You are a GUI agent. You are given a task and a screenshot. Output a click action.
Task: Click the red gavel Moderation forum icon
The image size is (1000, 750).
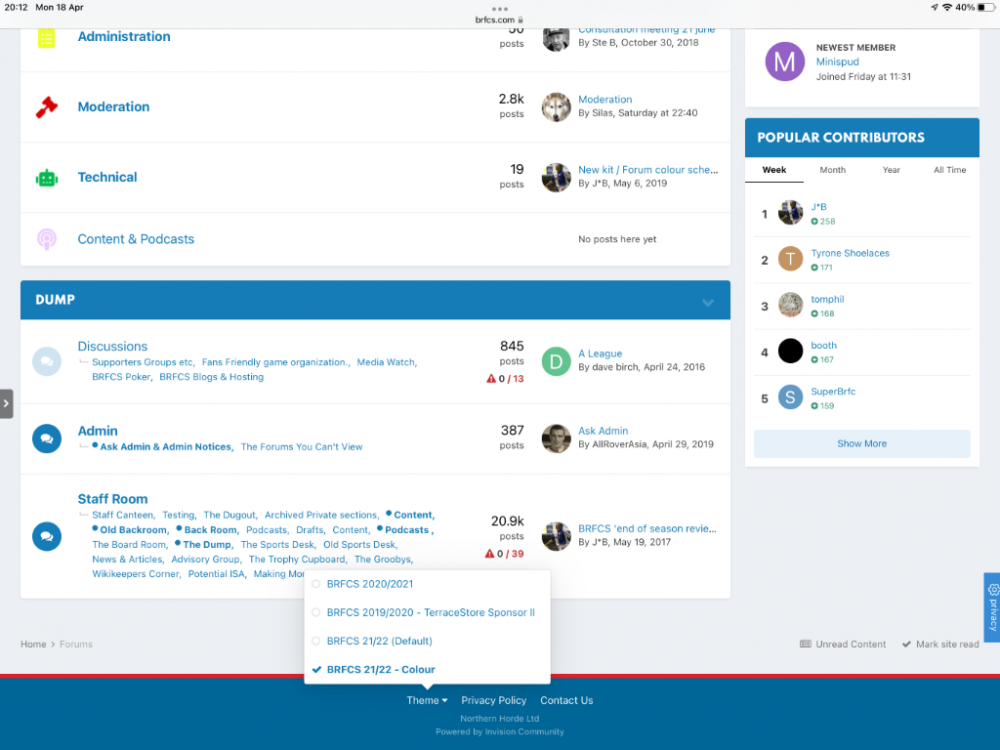coord(47,107)
